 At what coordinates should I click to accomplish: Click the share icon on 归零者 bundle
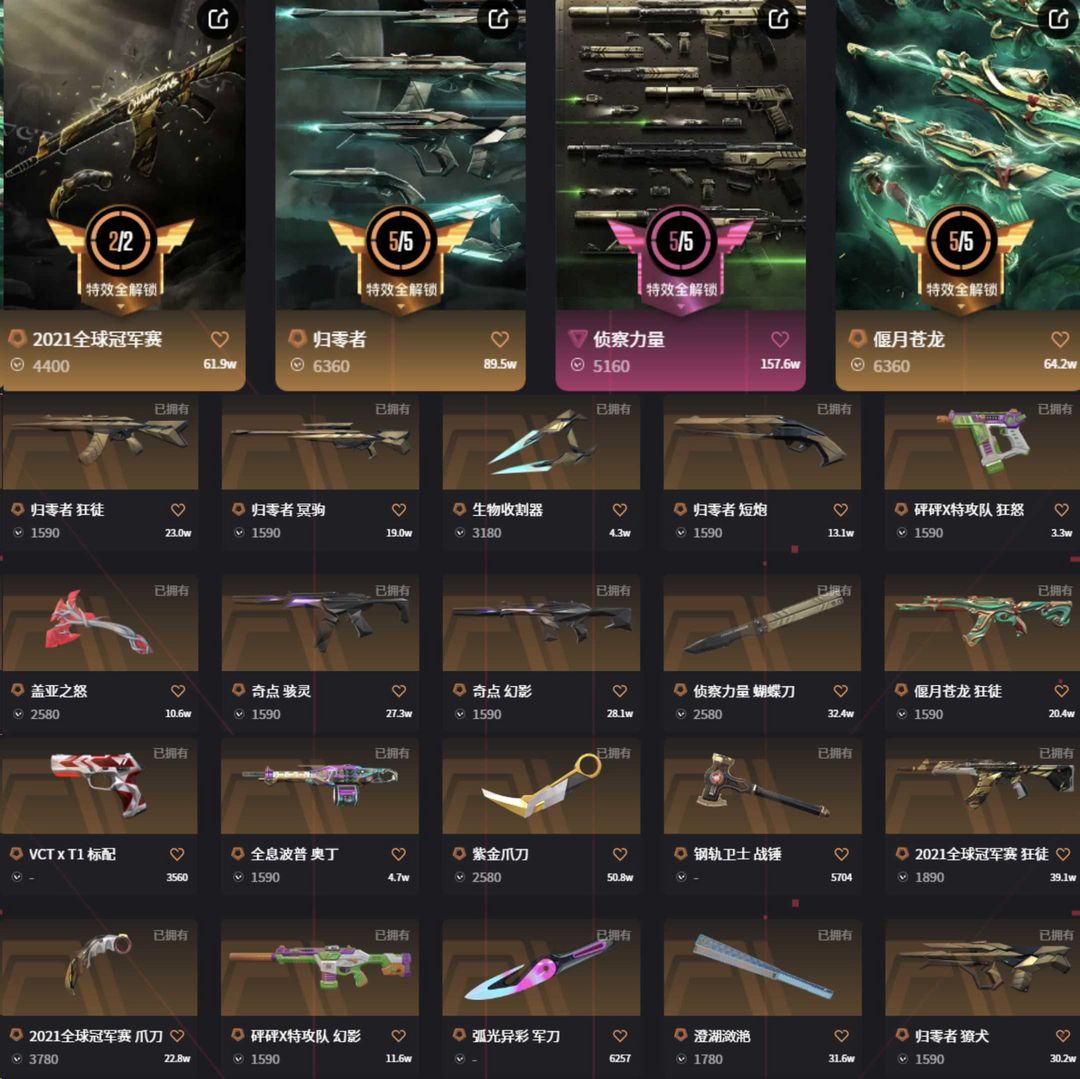498,19
